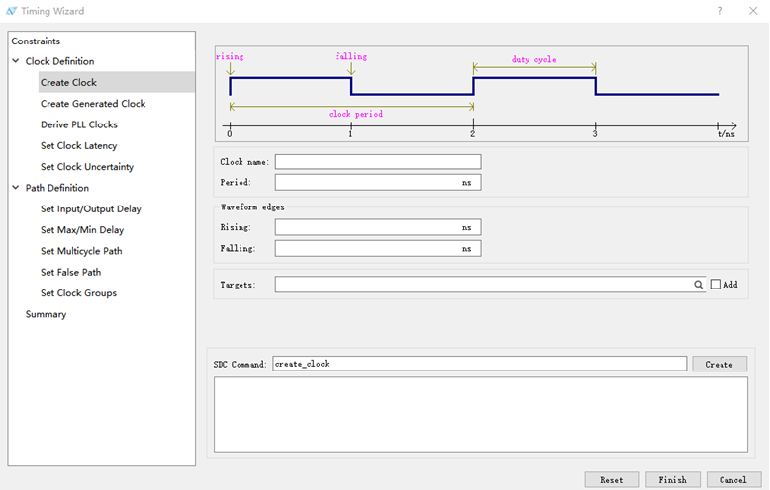This screenshot has width=770, height=490.
Task: Go to Set Clock Latency
Action: pos(79,146)
